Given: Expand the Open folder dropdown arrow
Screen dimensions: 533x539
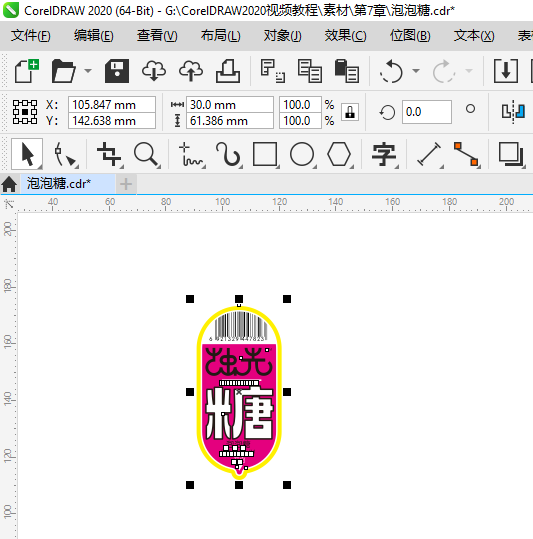Looking at the screenshot, I should [x=88, y=71].
